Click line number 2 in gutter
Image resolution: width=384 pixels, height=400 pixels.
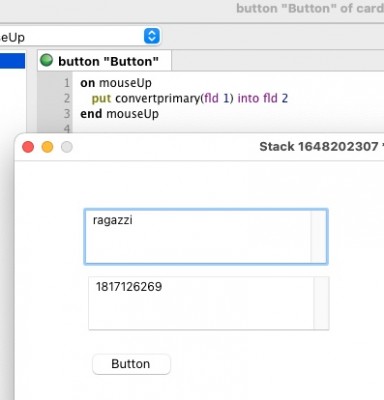pos(67,98)
